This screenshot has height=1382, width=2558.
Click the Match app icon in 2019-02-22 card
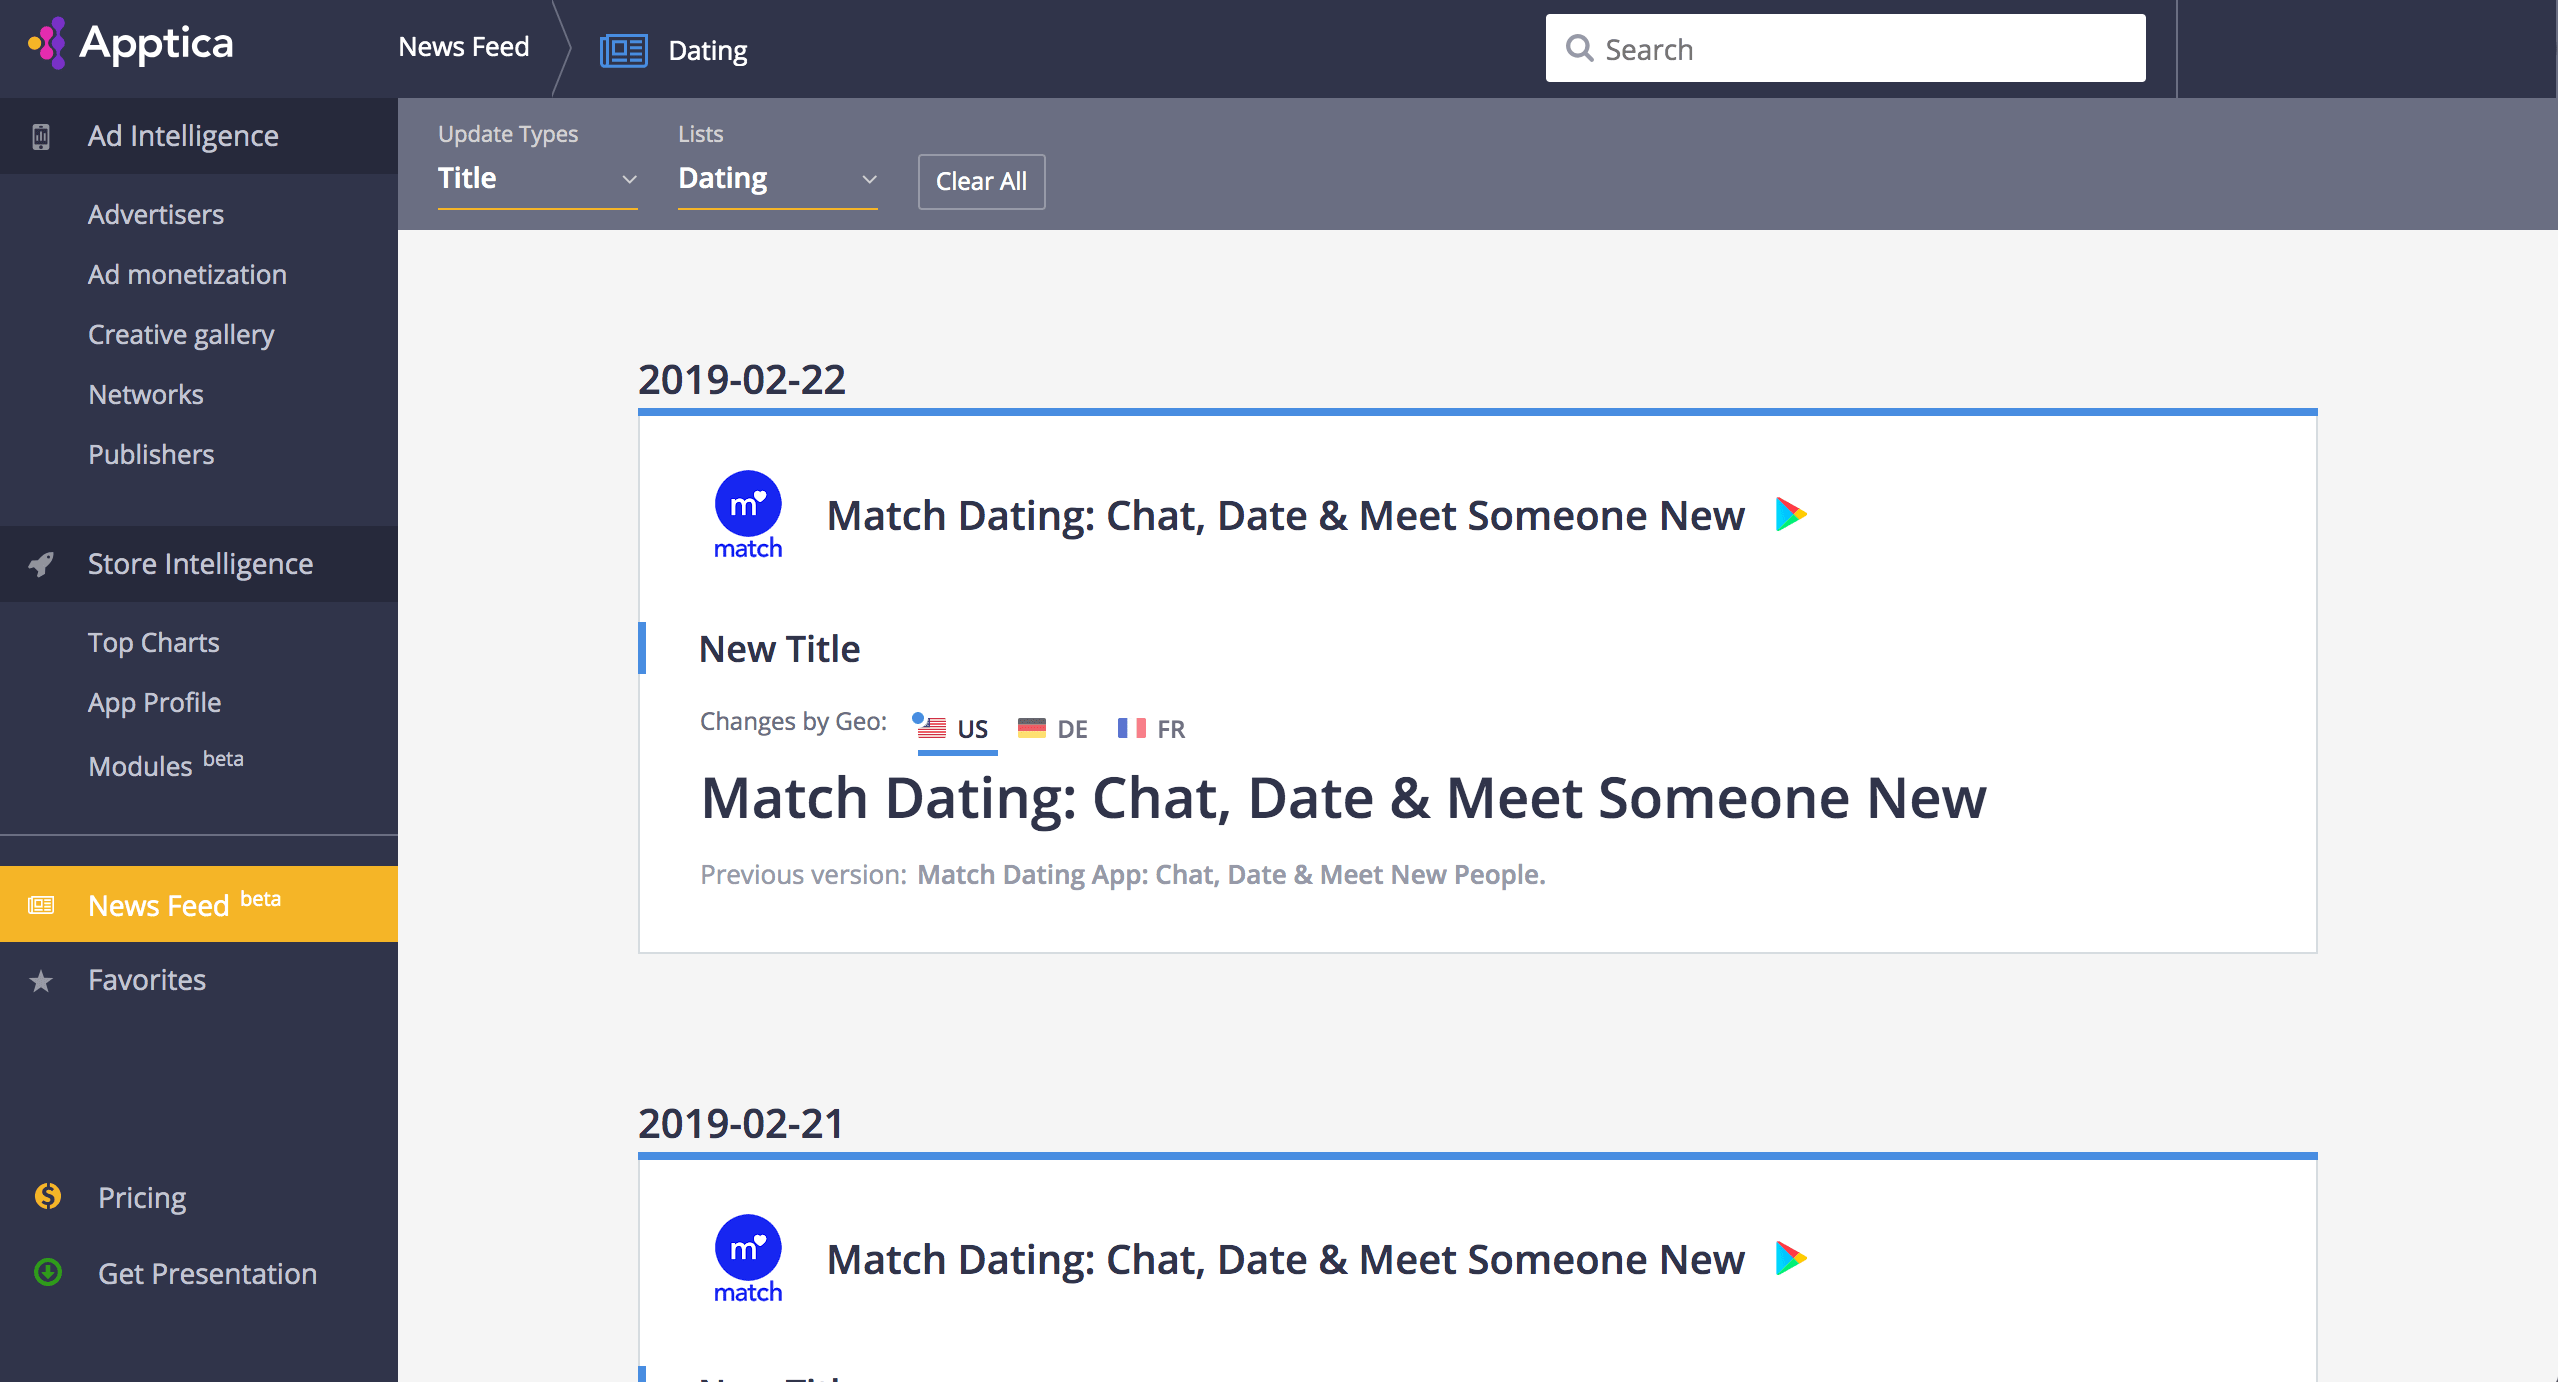click(x=748, y=515)
